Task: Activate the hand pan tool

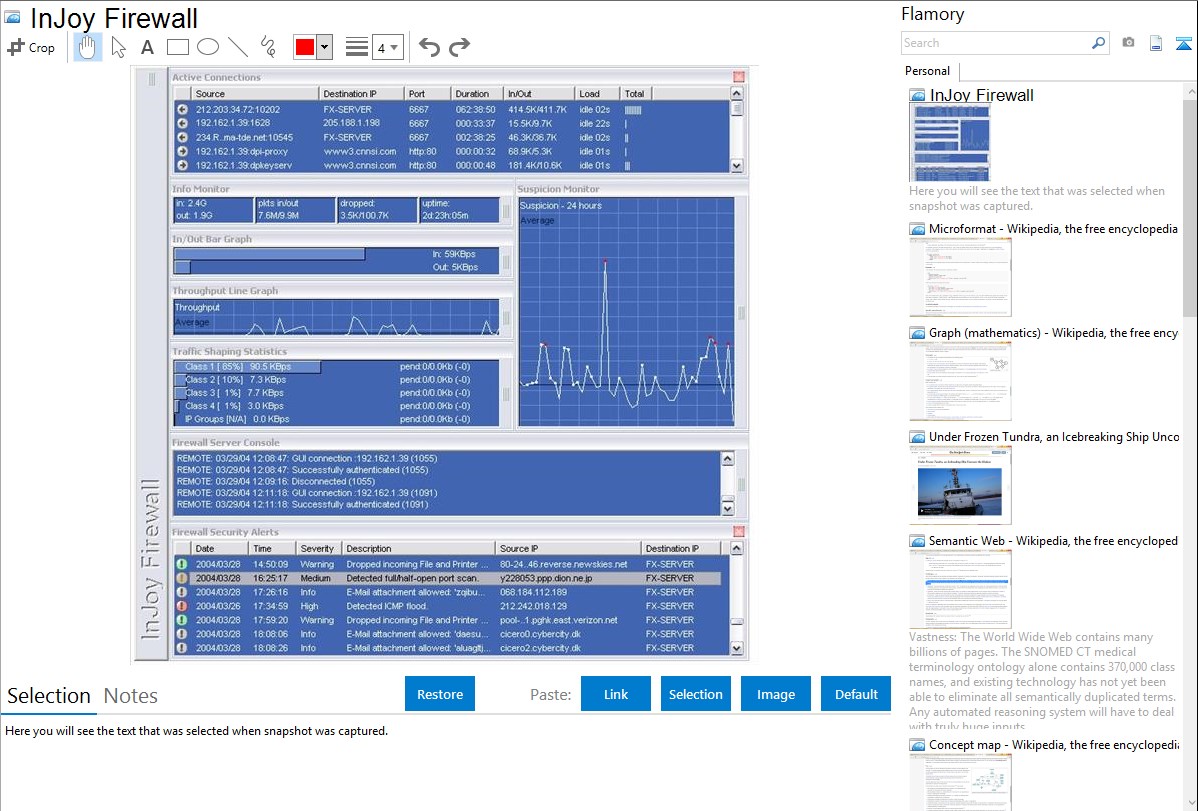Action: click(88, 47)
